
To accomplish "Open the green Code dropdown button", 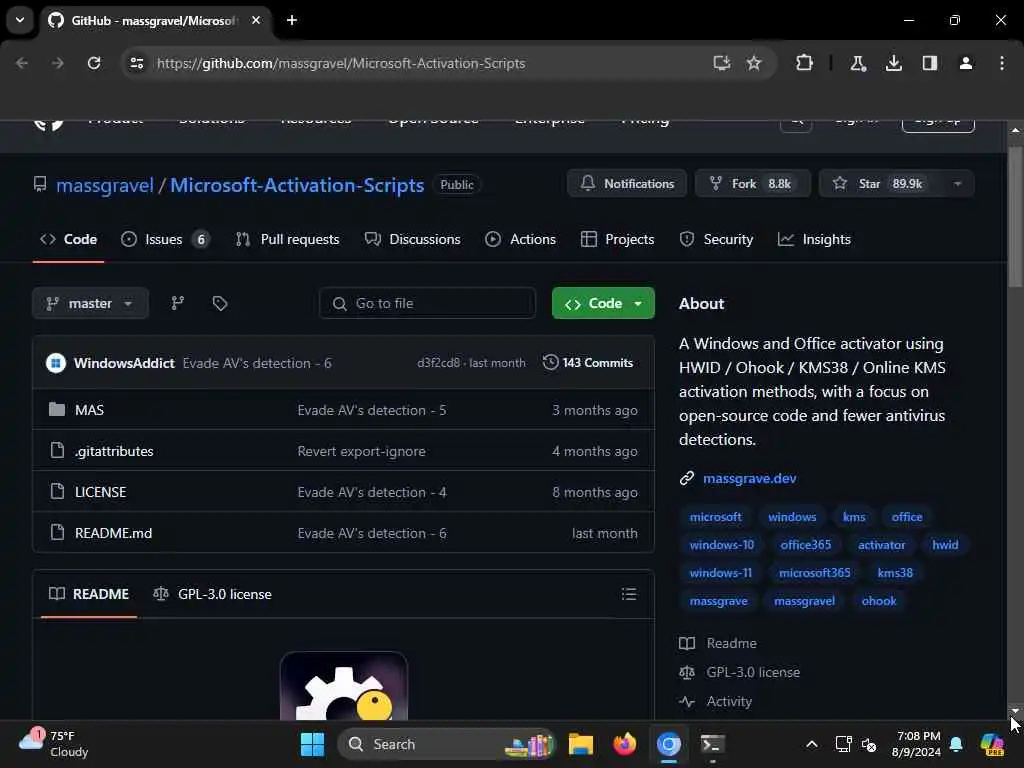I will tap(603, 303).
